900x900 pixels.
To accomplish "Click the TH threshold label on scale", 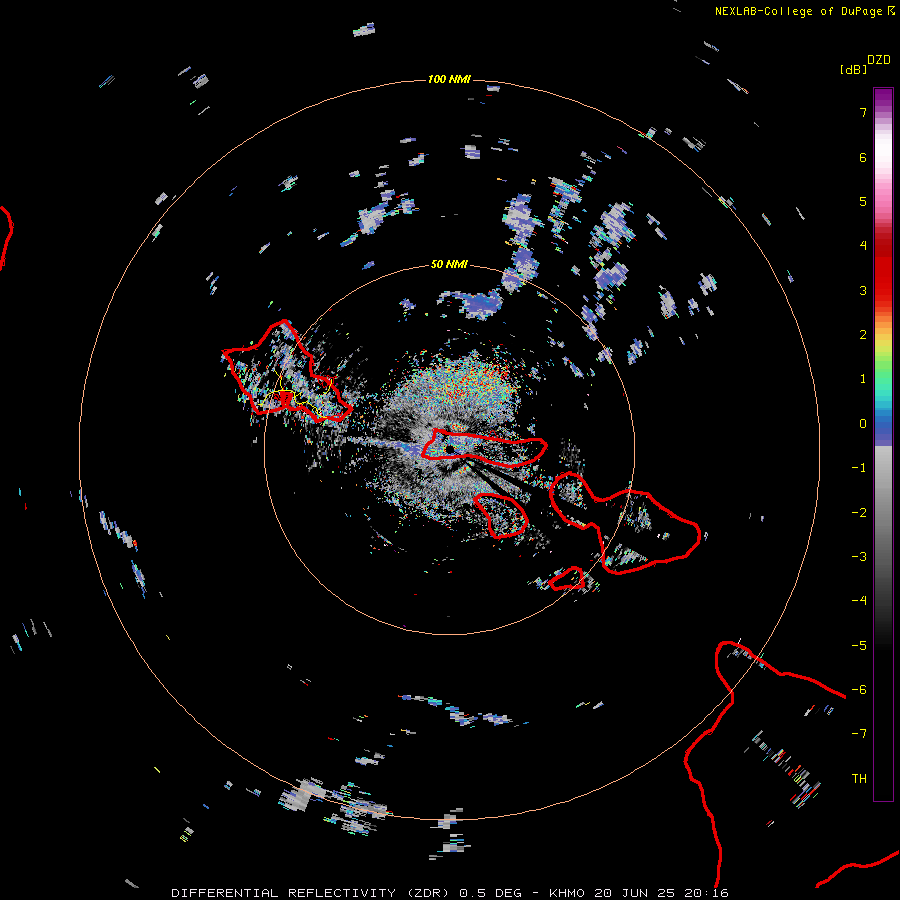I will [859, 779].
